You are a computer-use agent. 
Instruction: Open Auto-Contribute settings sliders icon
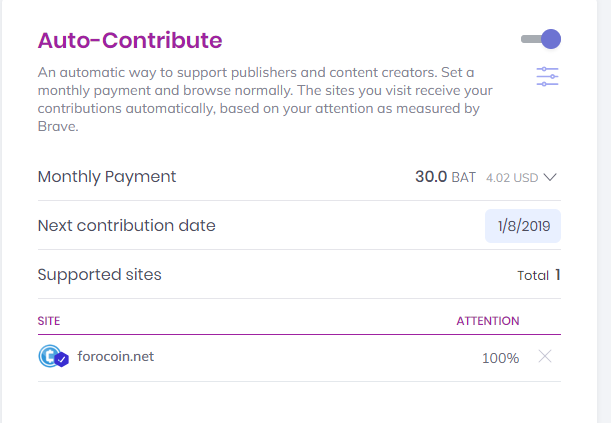pos(547,76)
